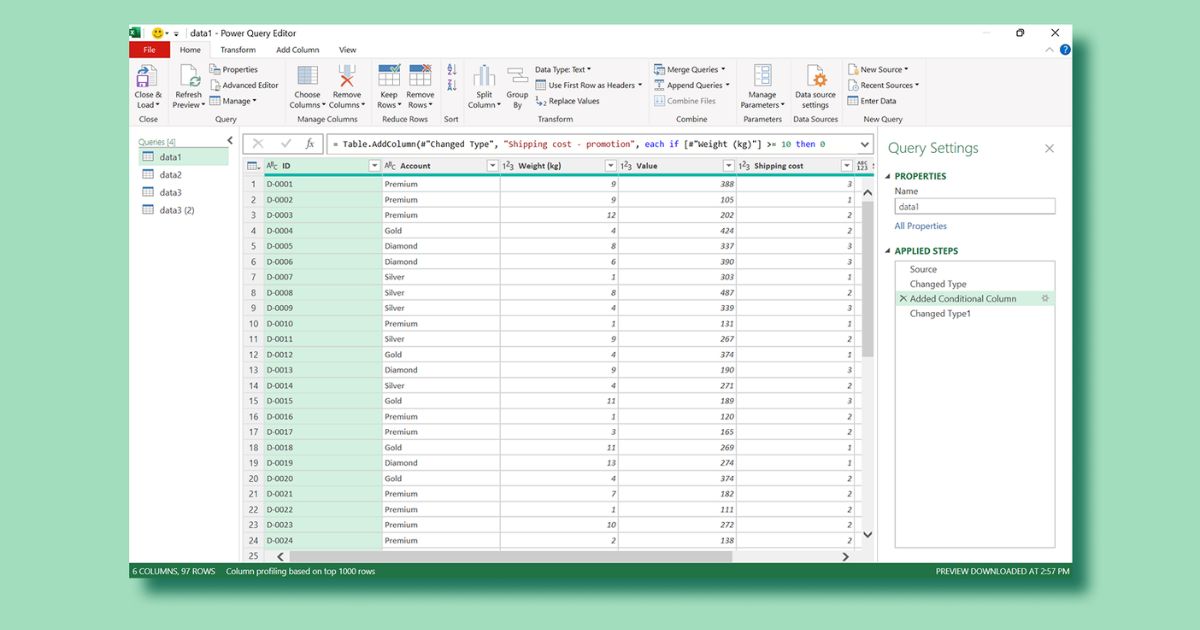Sort ascending with the A-Z icon
The height and width of the screenshot is (630, 1200).
tap(452, 69)
